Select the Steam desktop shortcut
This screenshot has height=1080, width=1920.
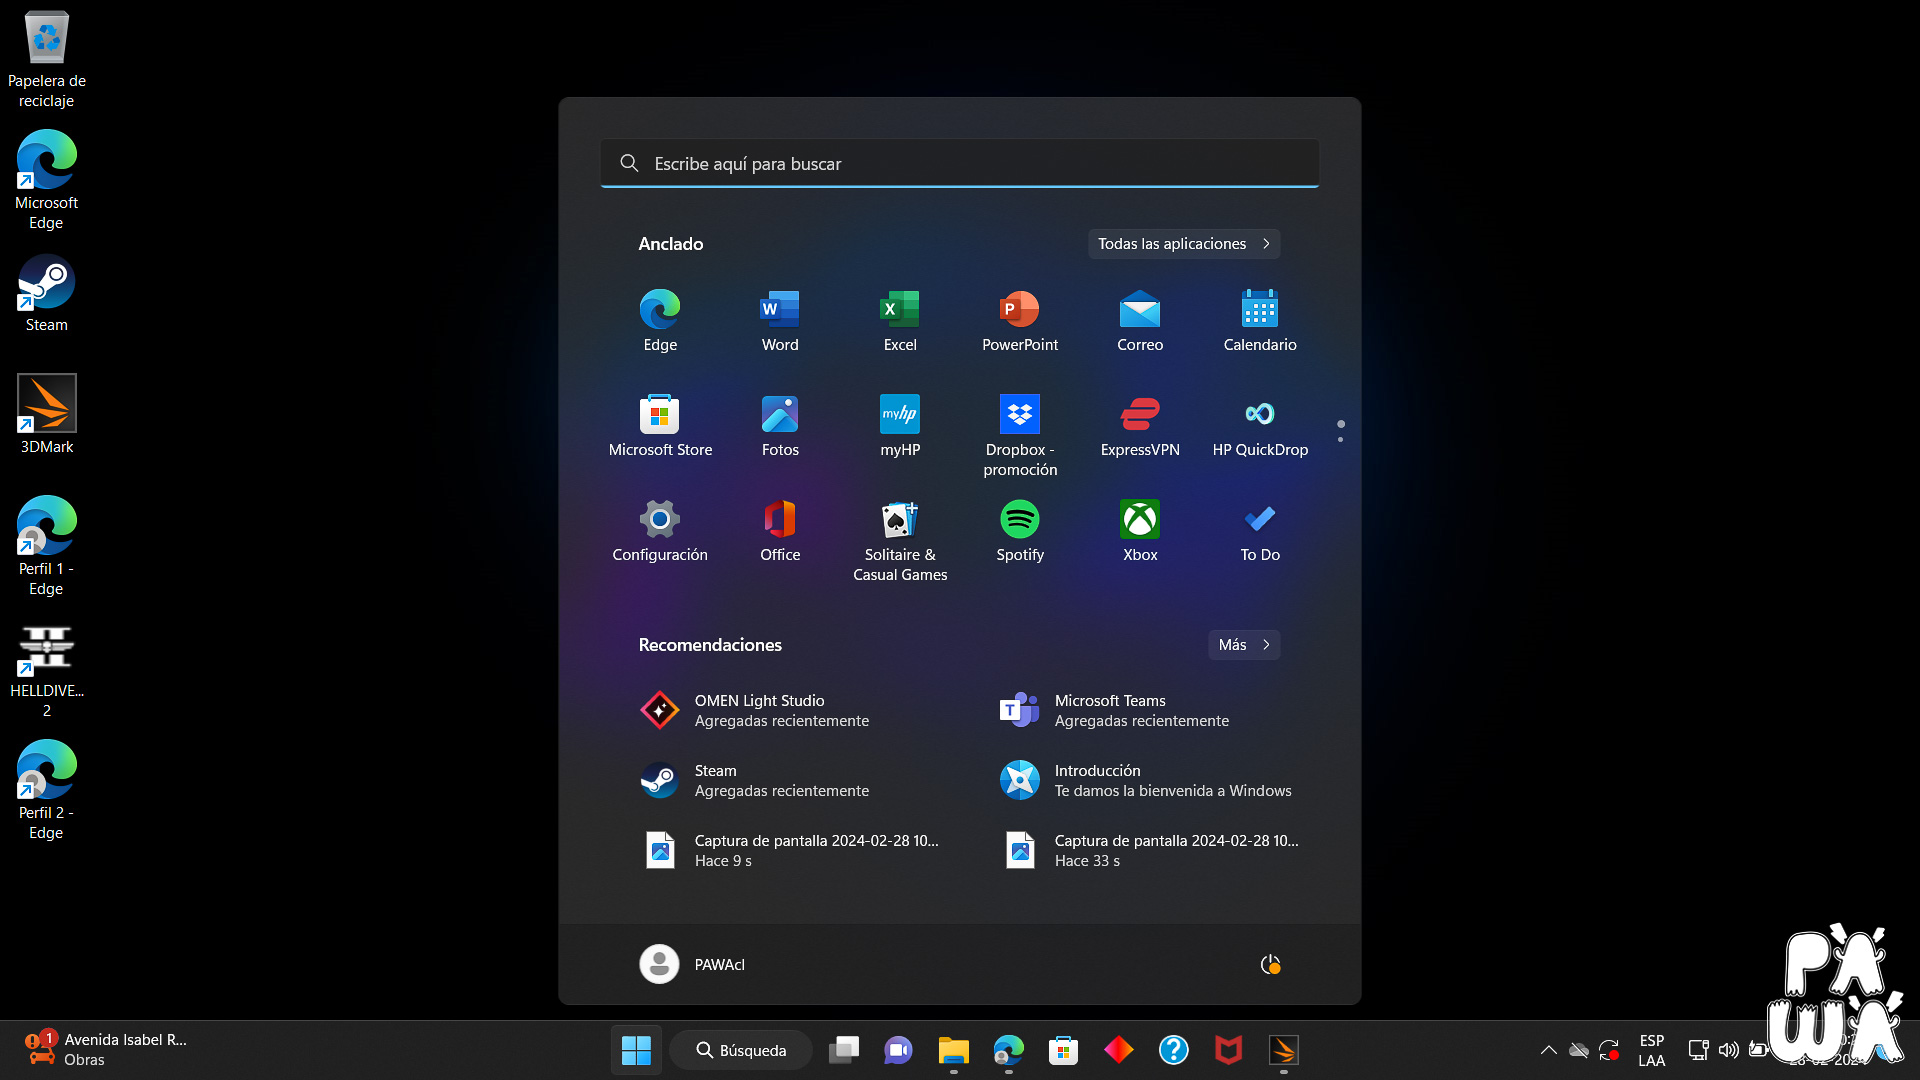point(47,293)
